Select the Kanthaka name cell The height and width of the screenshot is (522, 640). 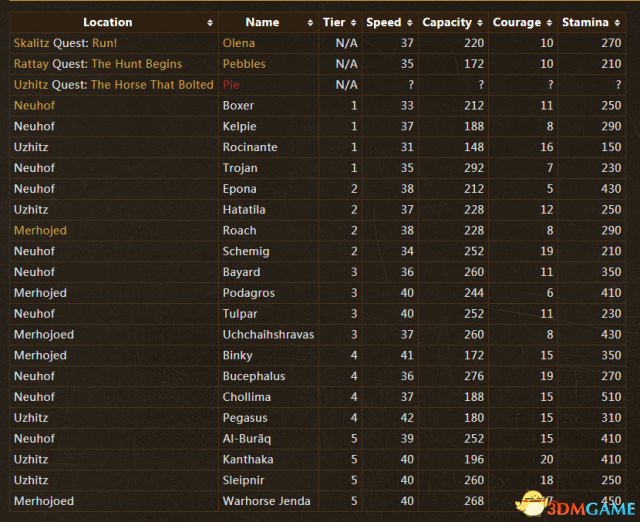point(268,460)
